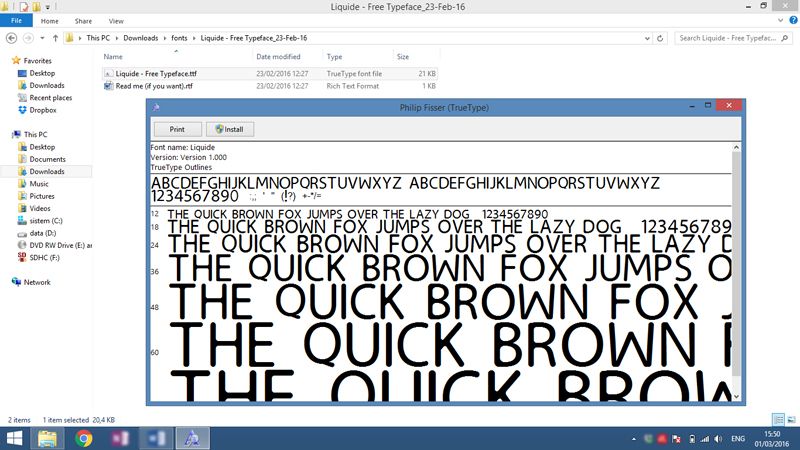The height and width of the screenshot is (450, 800).
Task: Switch to the View ribbon tab
Action: pos(116,21)
